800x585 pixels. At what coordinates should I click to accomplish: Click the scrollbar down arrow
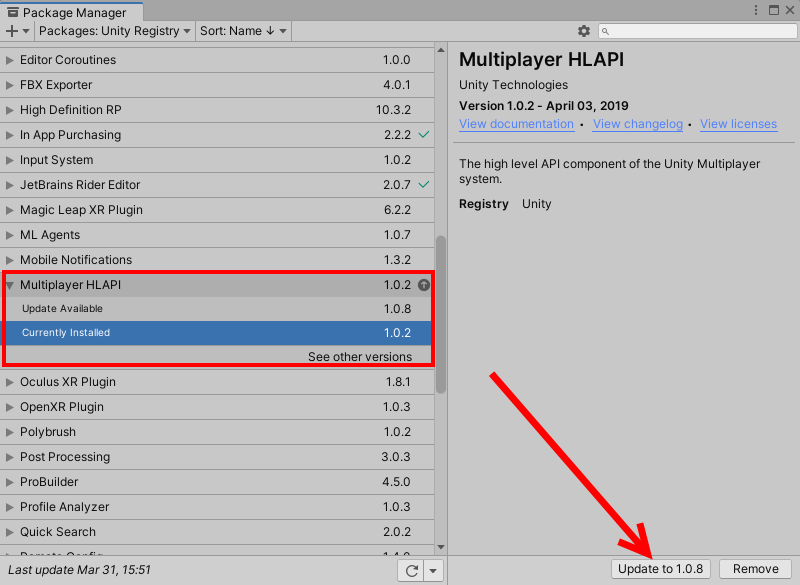(x=441, y=547)
